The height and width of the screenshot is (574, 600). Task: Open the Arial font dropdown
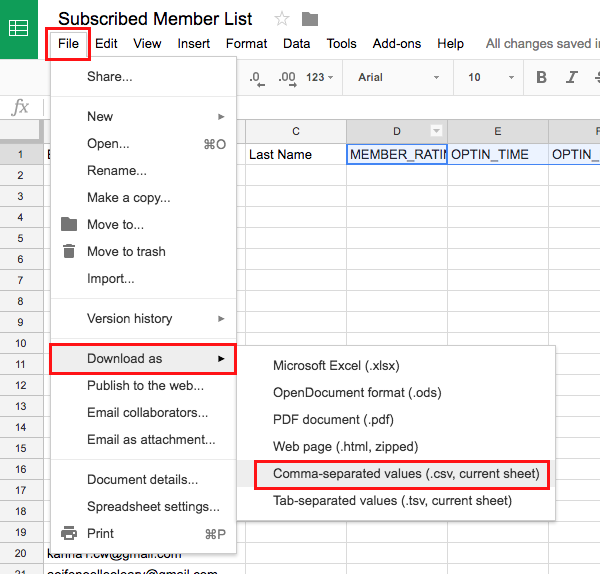[398, 77]
